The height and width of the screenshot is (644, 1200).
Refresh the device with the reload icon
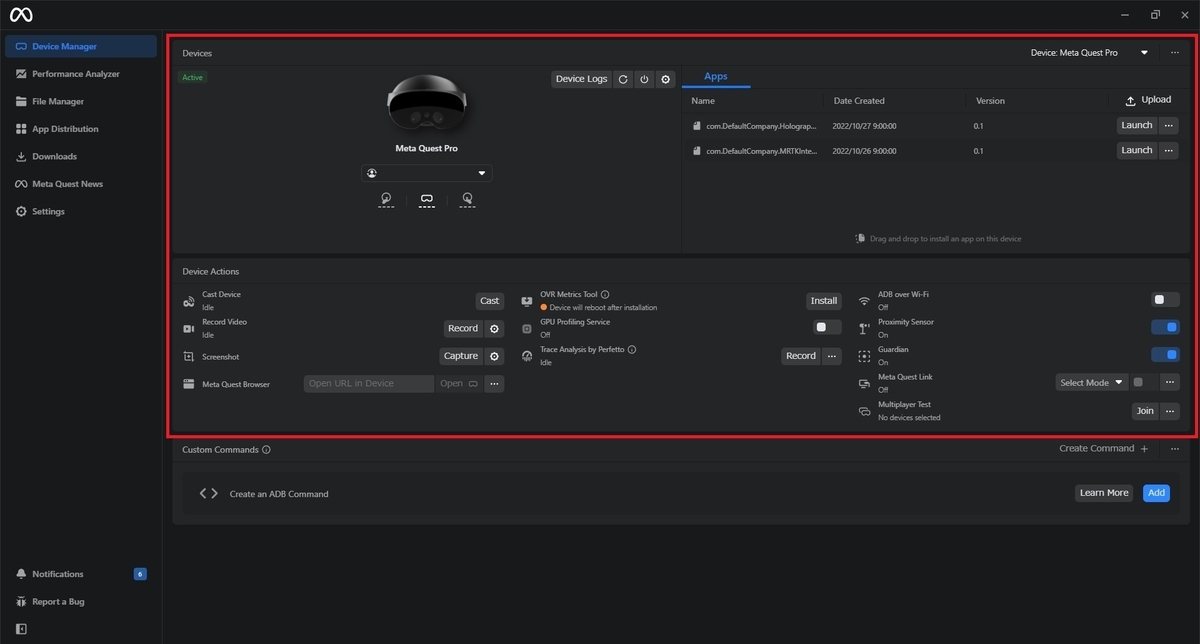click(x=623, y=79)
